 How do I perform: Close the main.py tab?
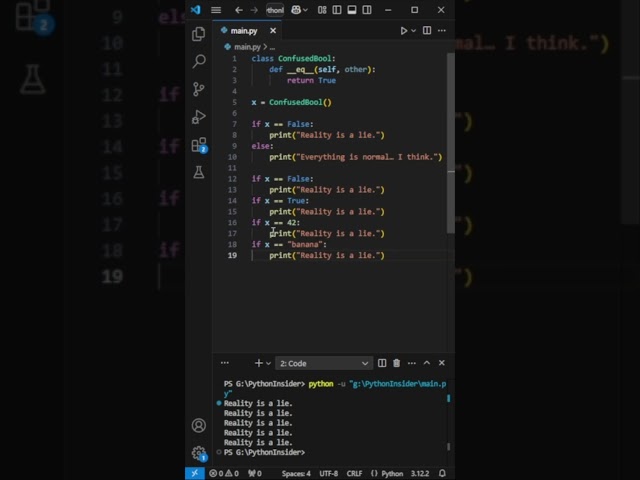click(x=273, y=31)
